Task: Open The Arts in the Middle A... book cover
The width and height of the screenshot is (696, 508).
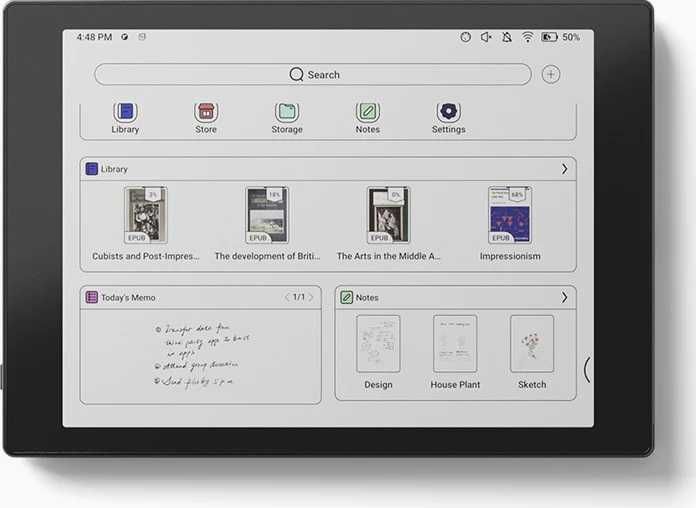Action: (x=388, y=215)
